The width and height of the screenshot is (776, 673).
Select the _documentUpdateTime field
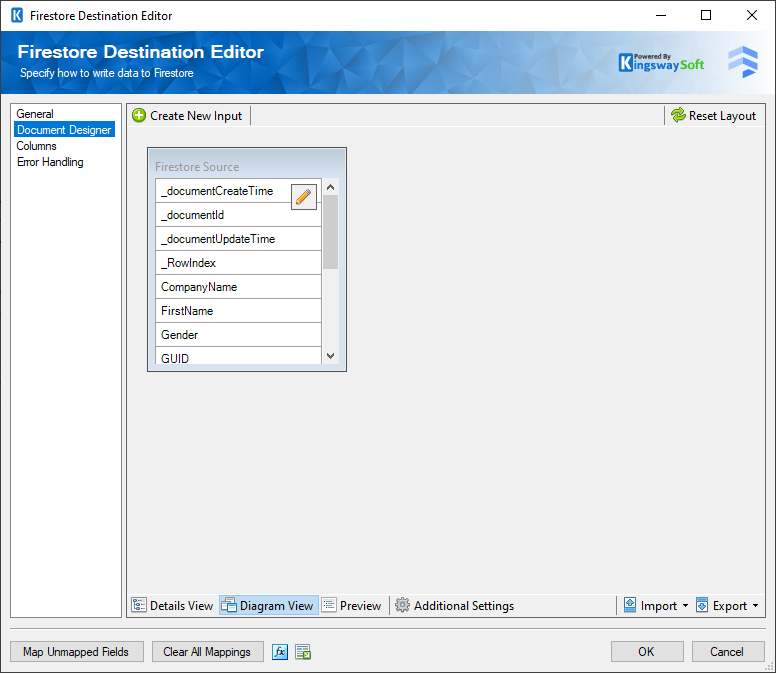coord(238,239)
